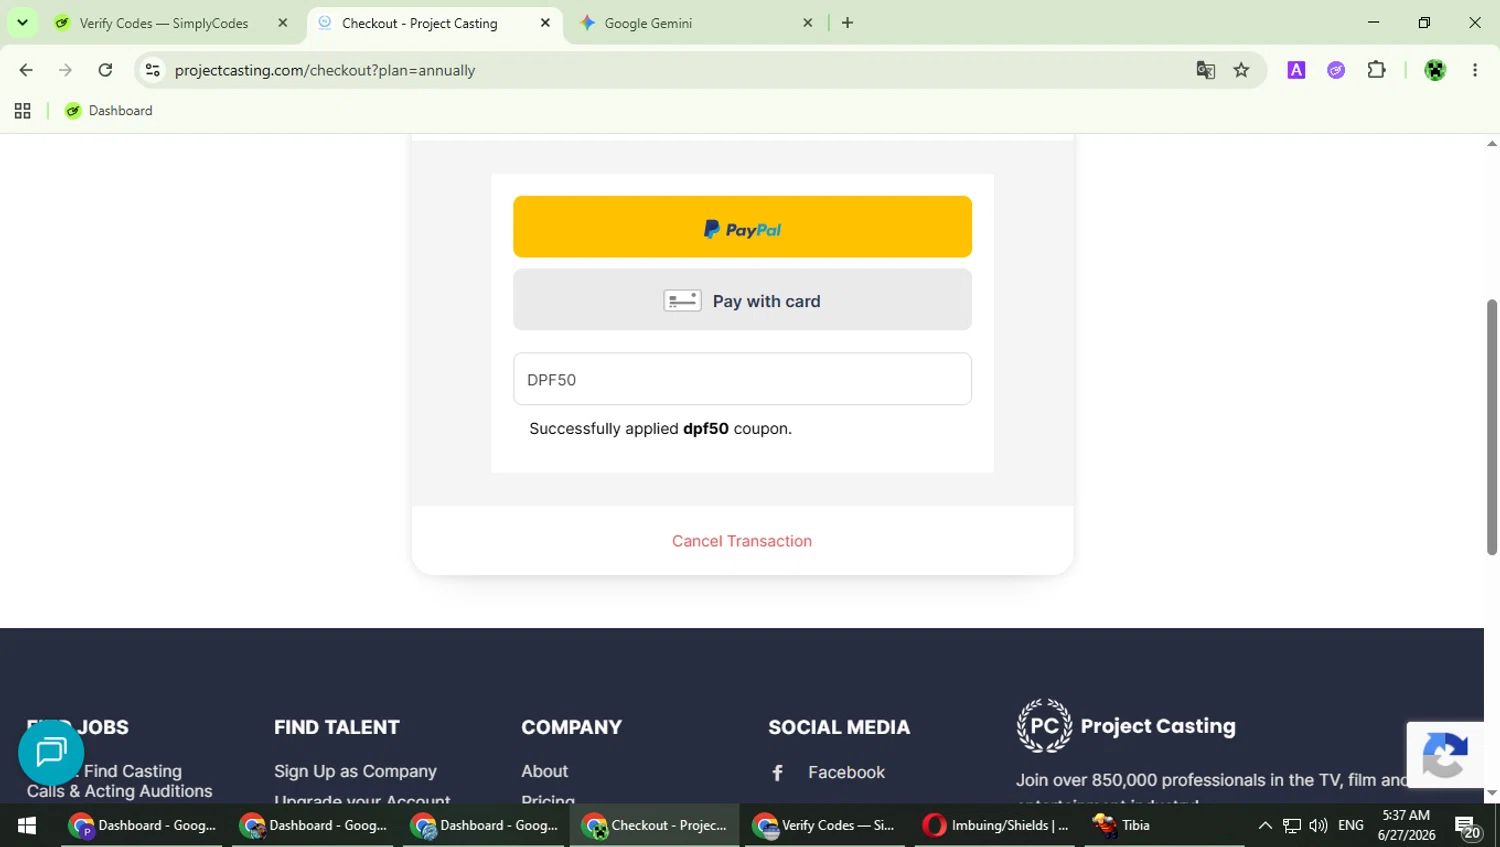Click the DPF50 coupon code field
Viewport: 1500px width, 847px height.
pos(742,379)
